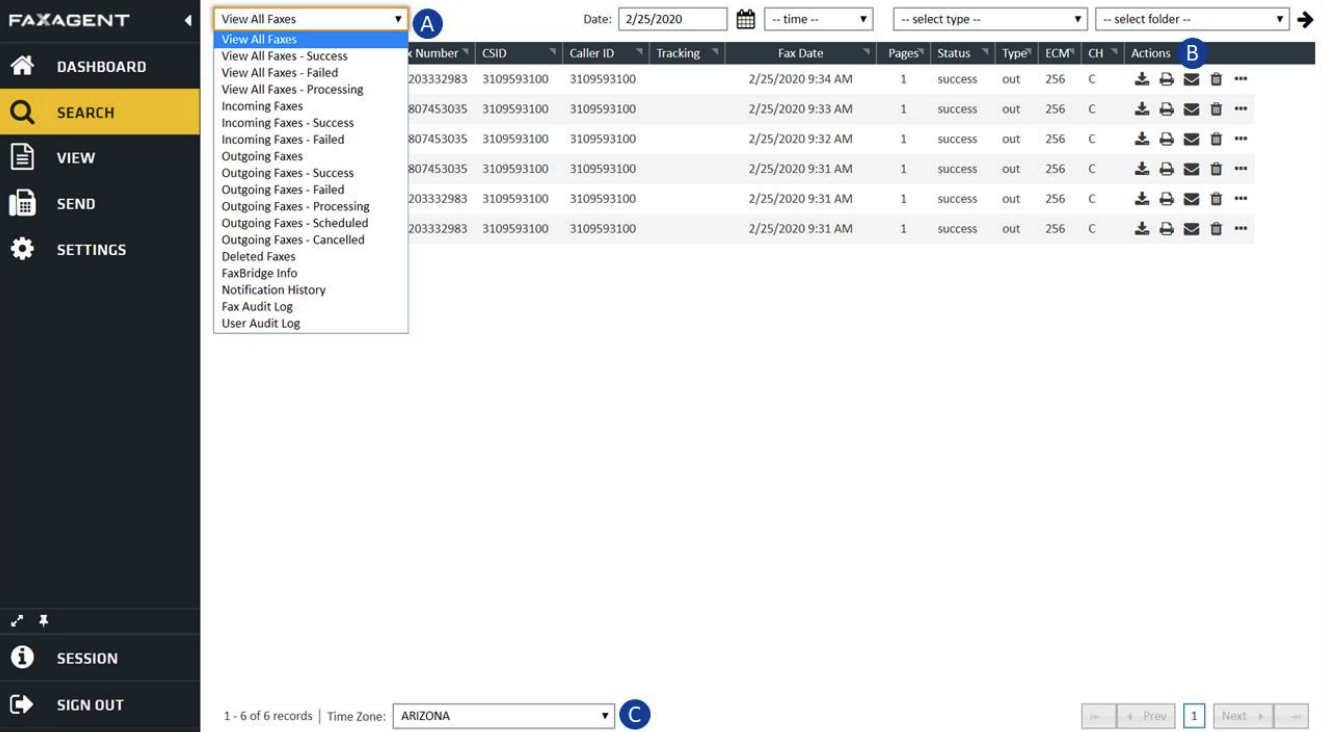1322x732 pixels.
Task: Click the Next pagination button
Action: point(1243,716)
